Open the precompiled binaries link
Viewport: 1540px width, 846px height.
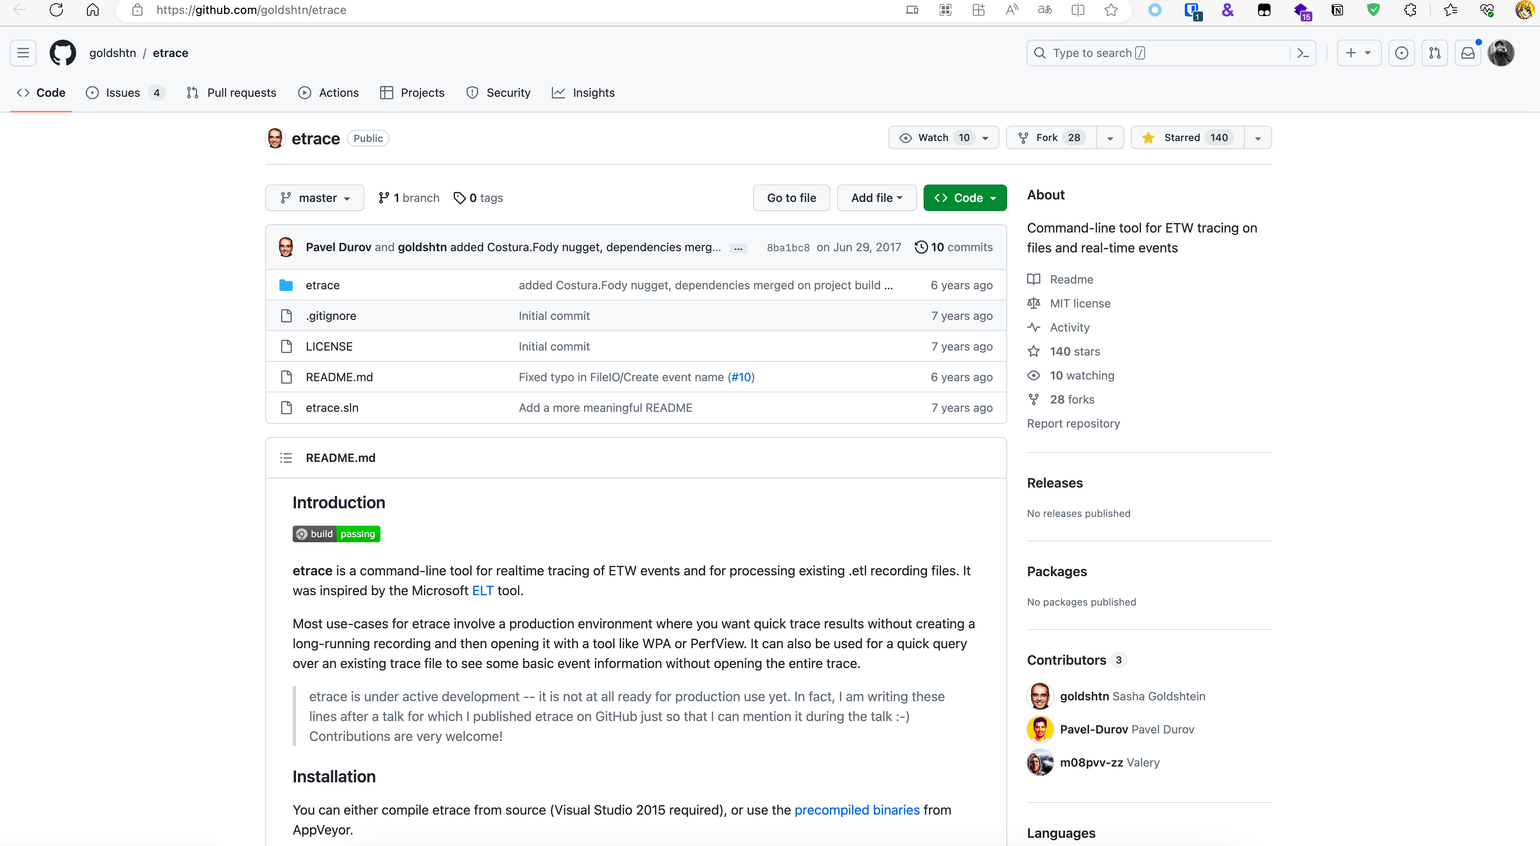[856, 810]
